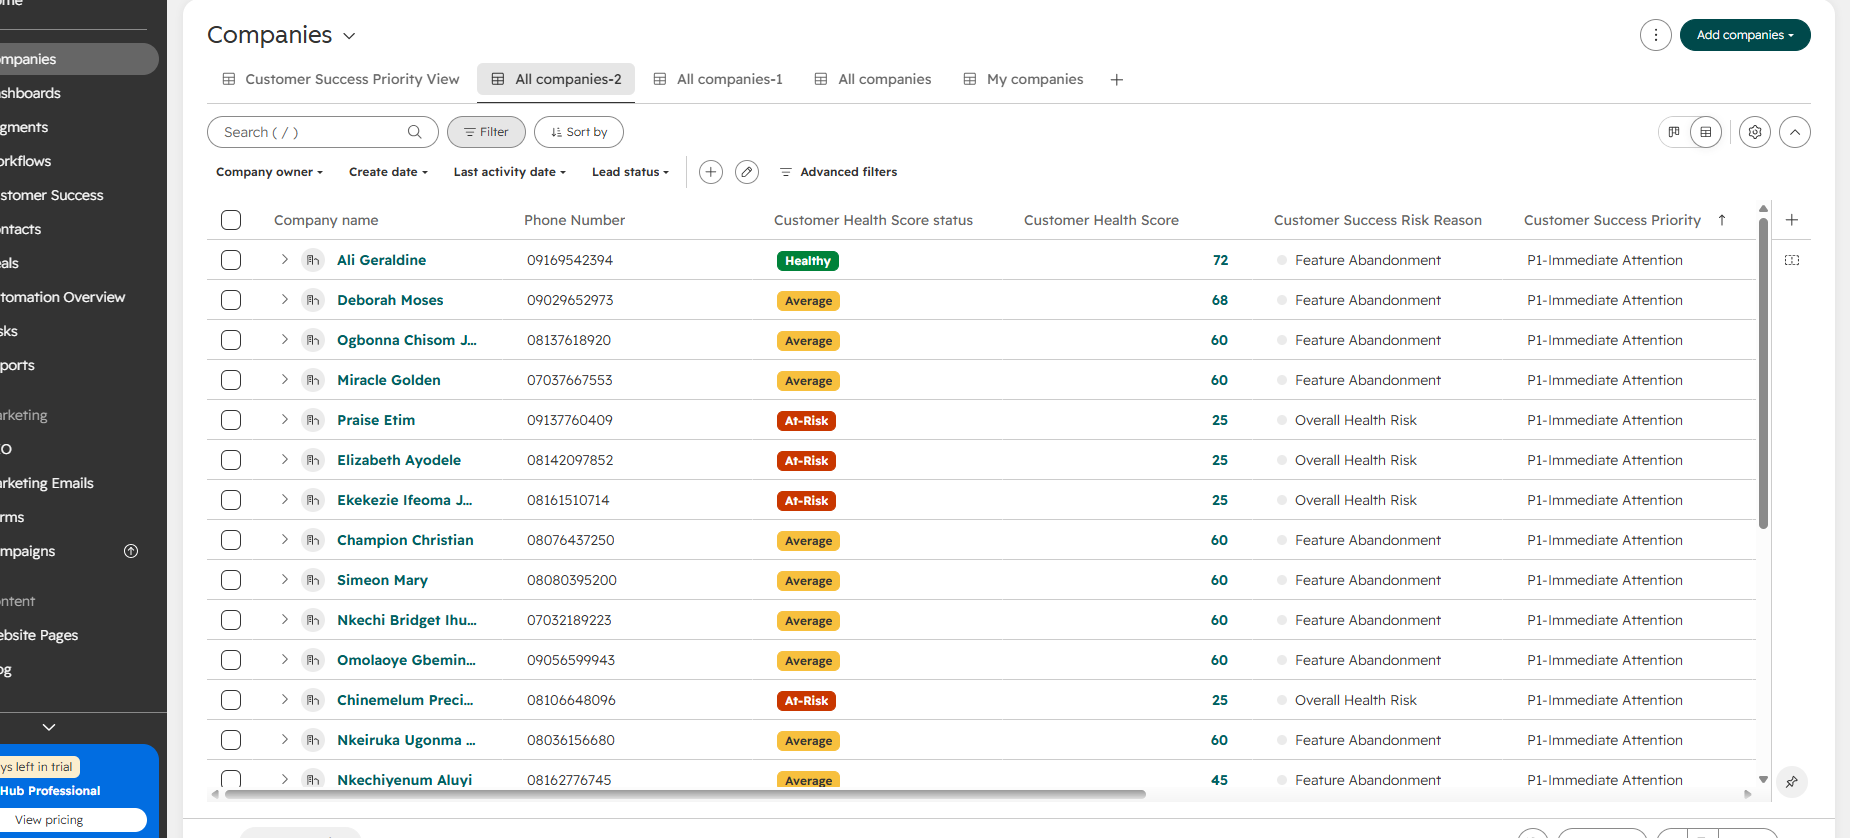The image size is (1850, 838).
Task: Click the preview icon right of first row
Action: [1792, 260]
